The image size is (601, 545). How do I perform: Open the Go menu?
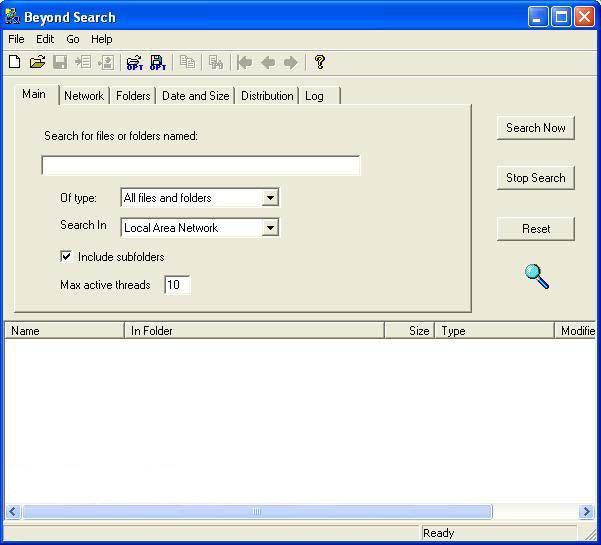tap(72, 39)
